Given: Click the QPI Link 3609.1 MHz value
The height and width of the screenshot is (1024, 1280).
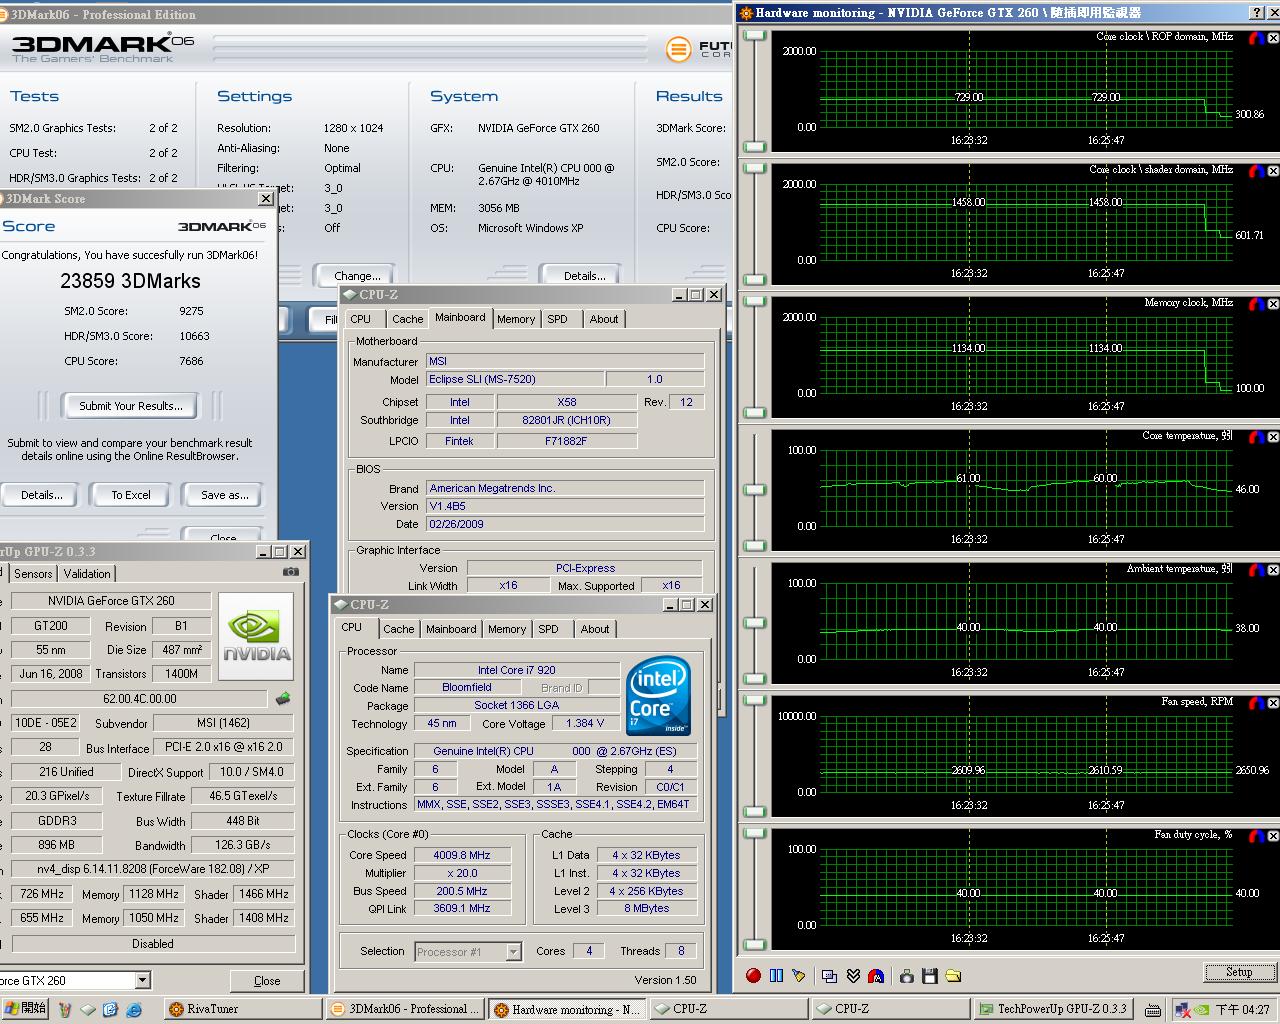Looking at the screenshot, I should point(462,908).
